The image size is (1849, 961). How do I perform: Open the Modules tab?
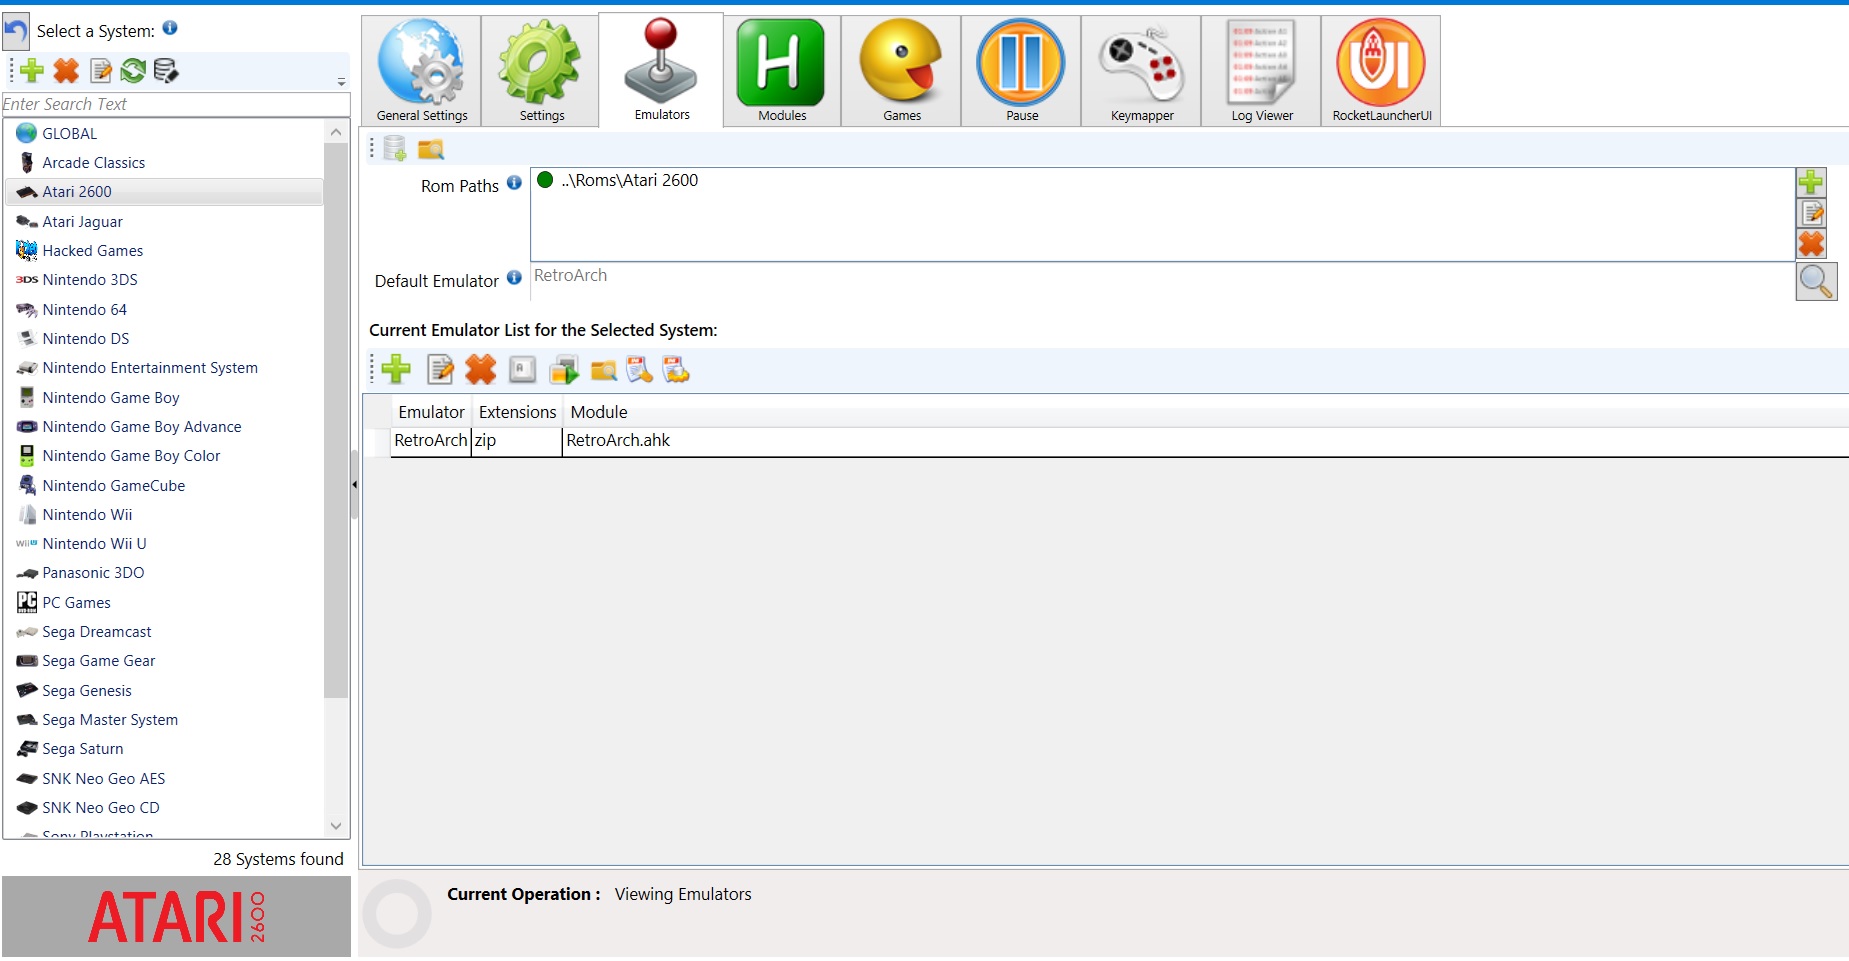click(781, 72)
